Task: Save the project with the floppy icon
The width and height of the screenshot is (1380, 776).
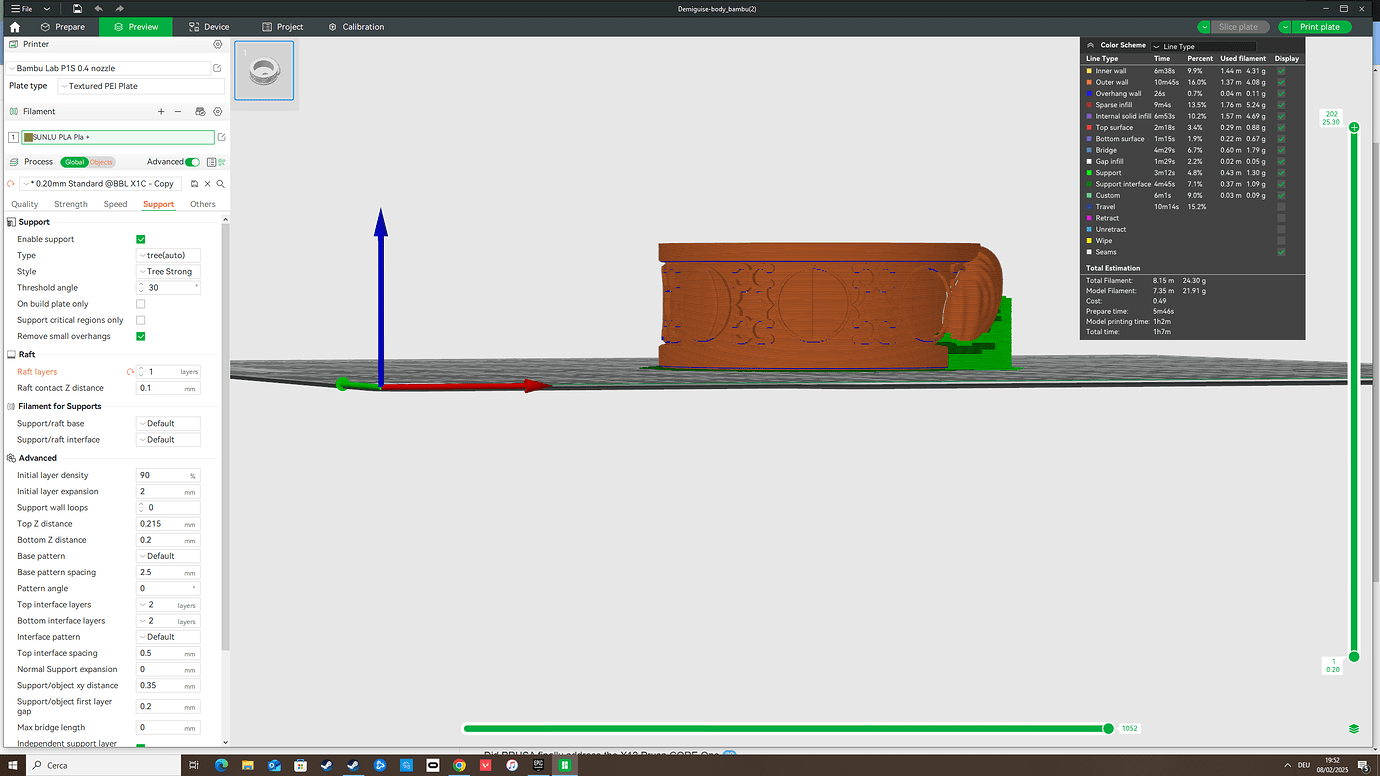Action: pos(77,9)
